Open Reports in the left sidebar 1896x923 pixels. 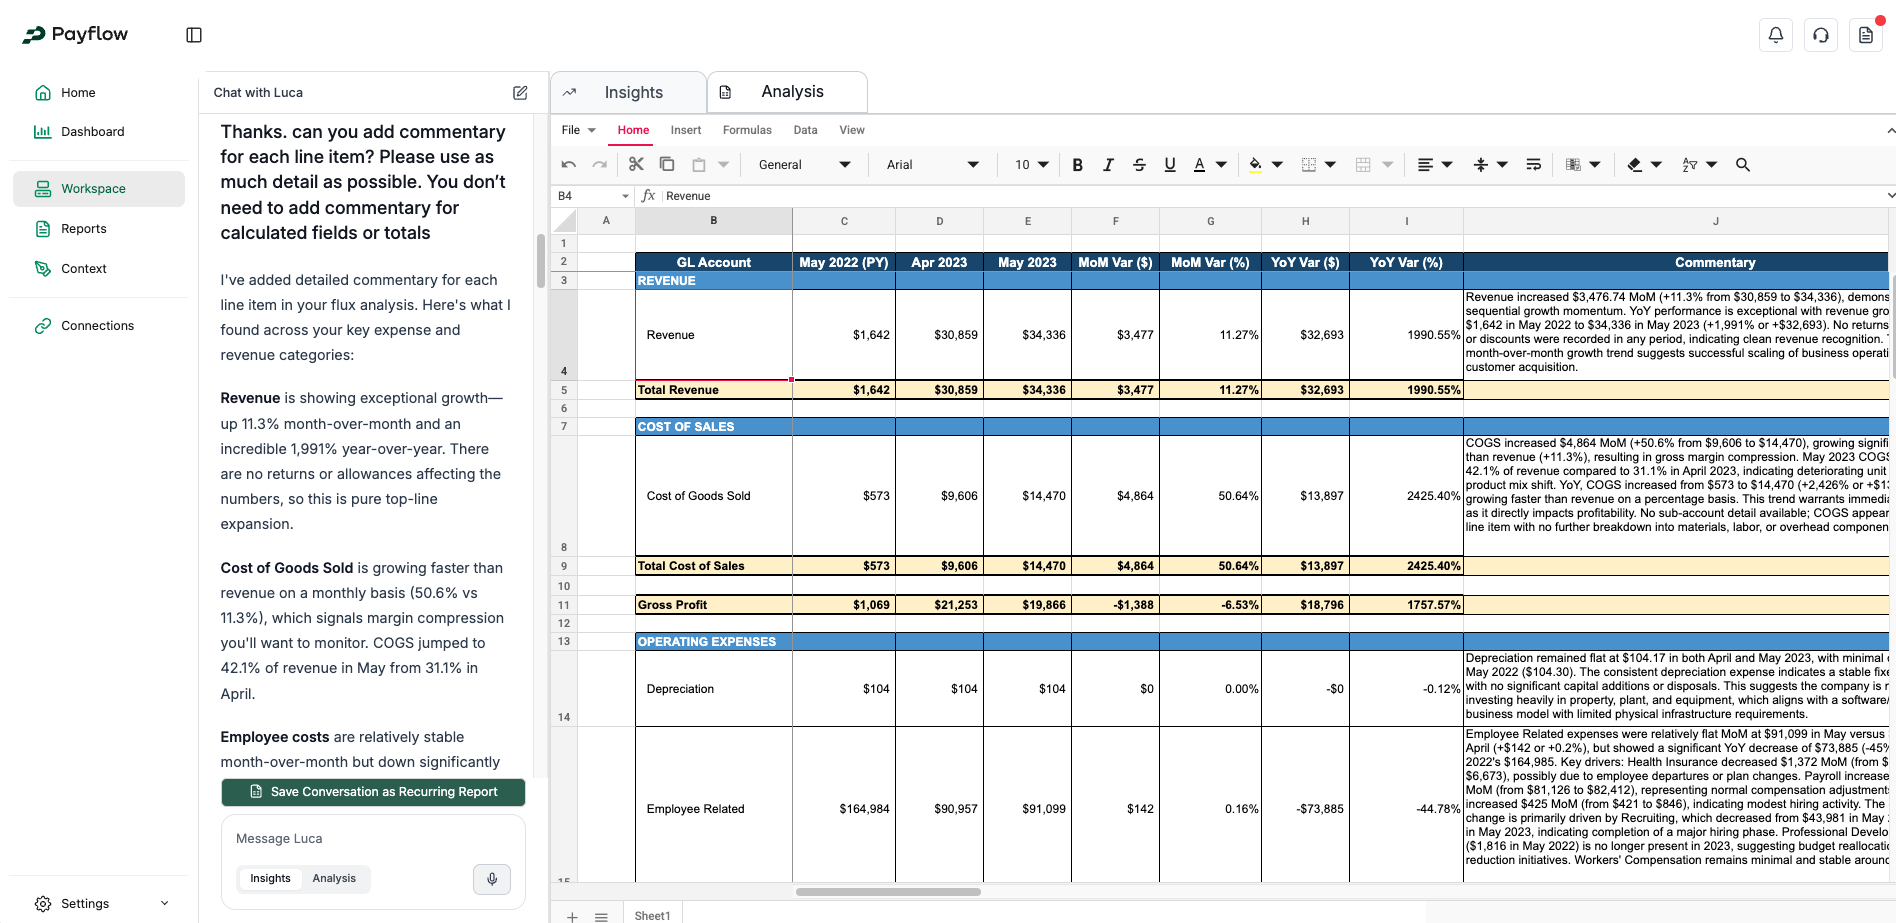pyautogui.click(x=84, y=229)
